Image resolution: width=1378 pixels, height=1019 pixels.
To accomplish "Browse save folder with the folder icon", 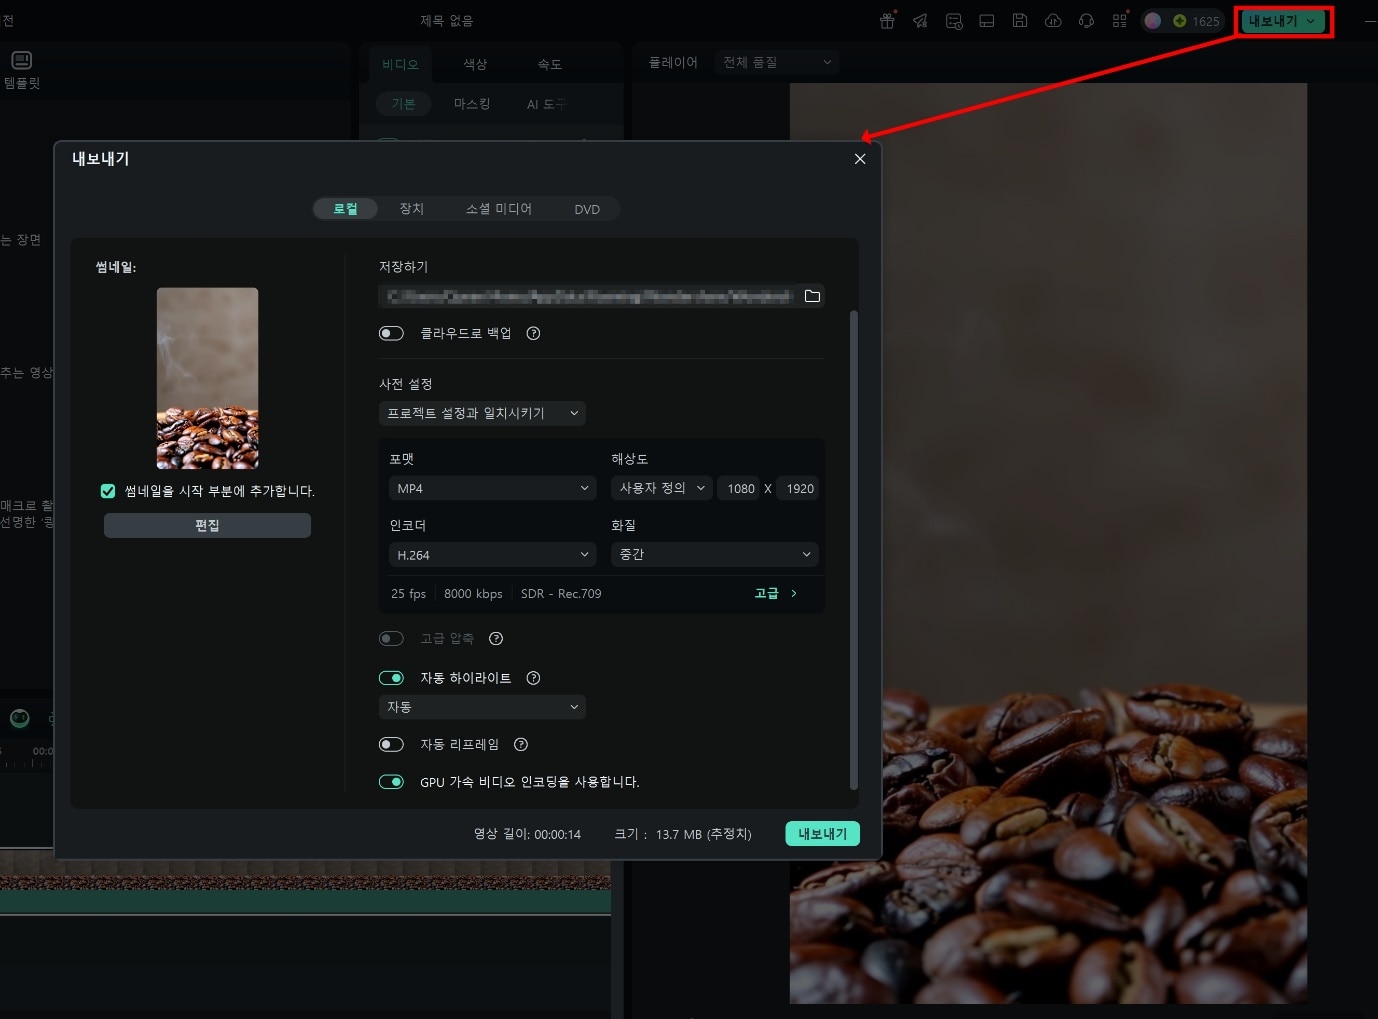I will pos(812,296).
